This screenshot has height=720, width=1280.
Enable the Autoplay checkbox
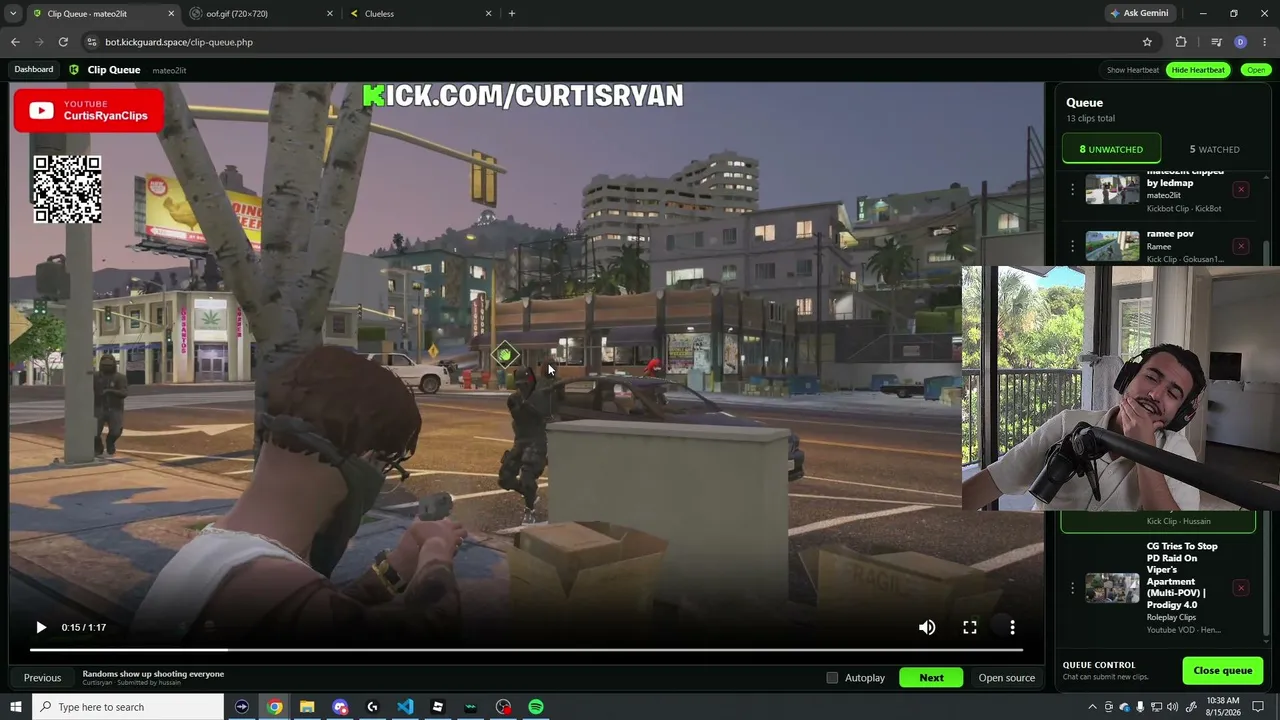point(832,678)
